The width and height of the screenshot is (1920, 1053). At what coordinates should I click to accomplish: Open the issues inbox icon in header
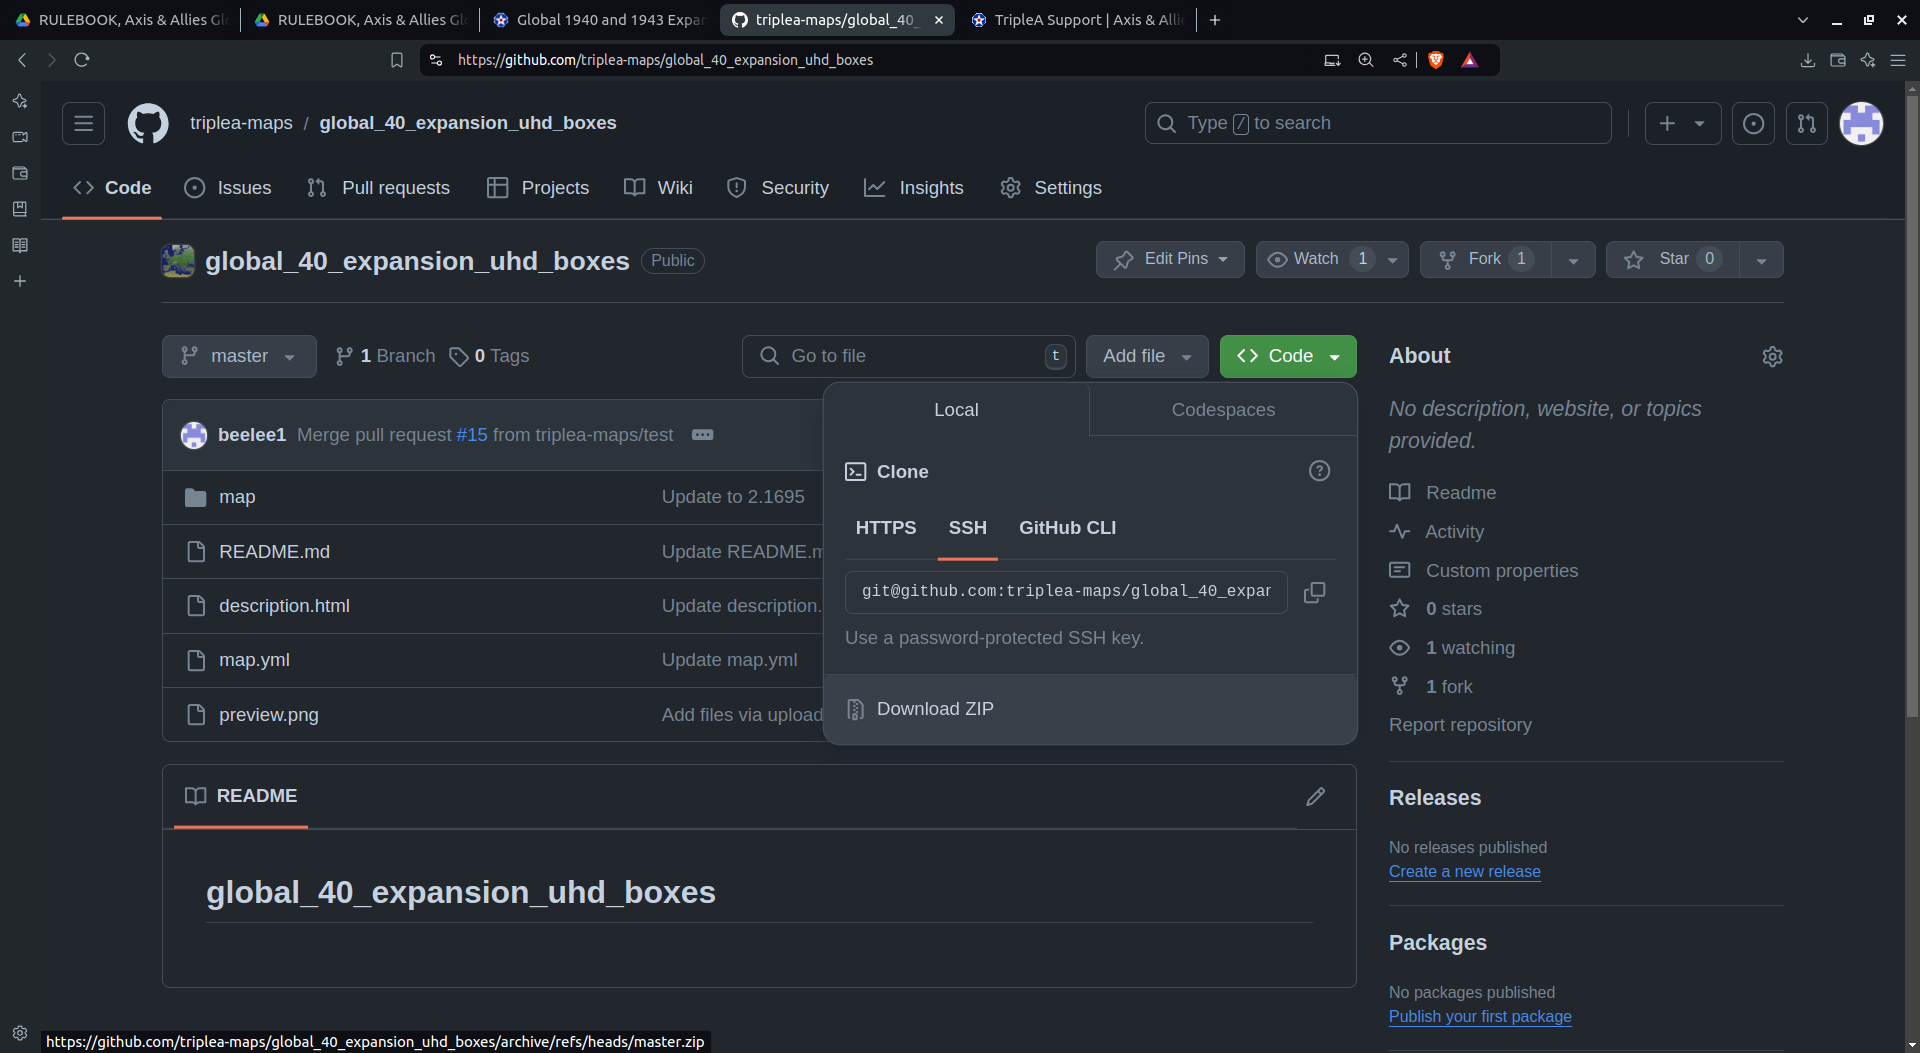pos(1753,123)
